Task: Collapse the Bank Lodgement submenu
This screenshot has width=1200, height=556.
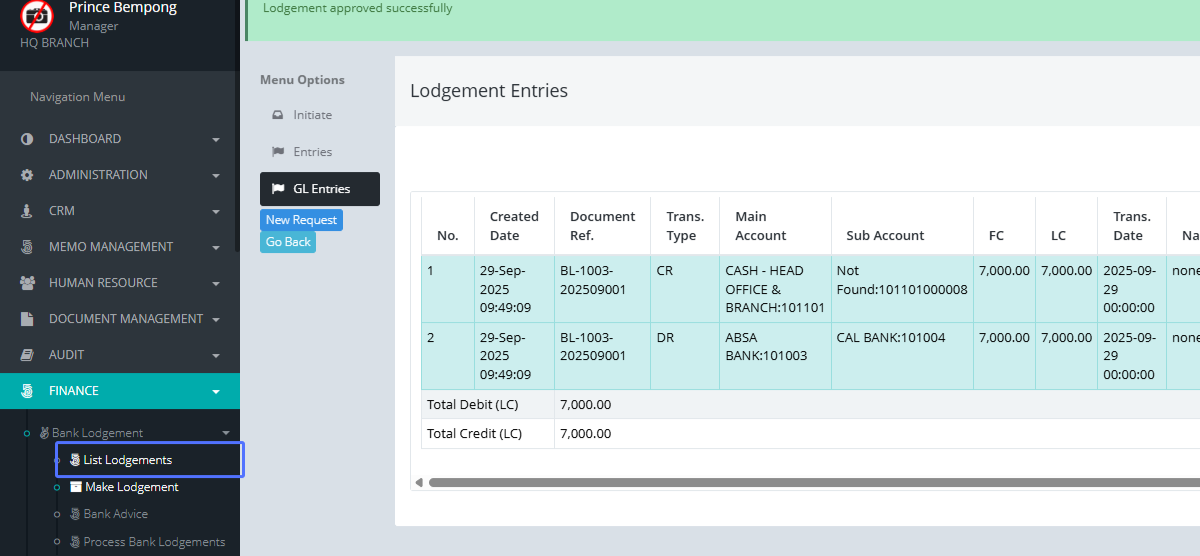Action: coord(226,433)
